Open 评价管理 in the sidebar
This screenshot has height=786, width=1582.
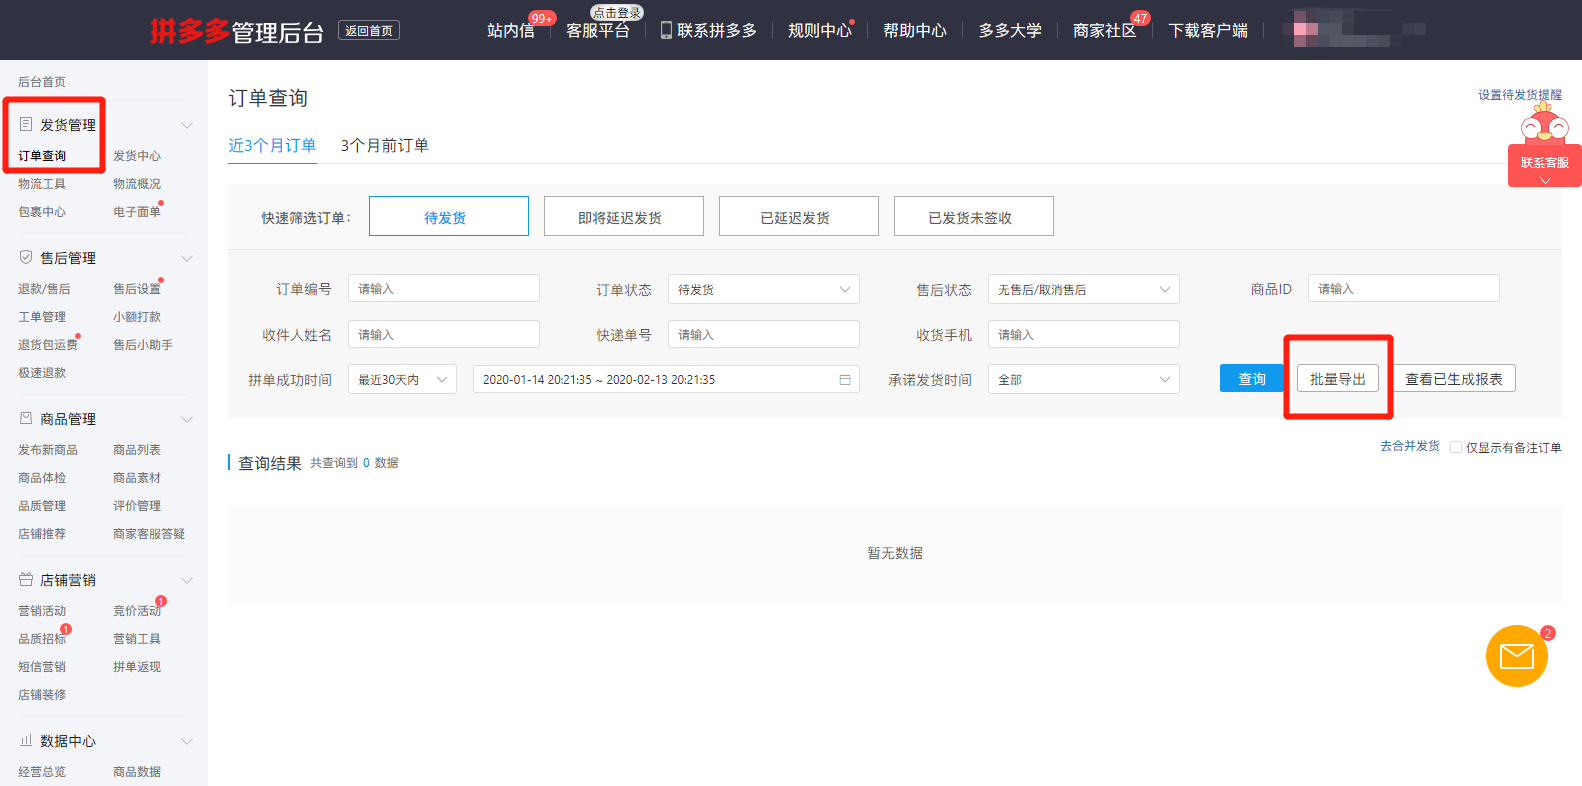click(x=137, y=506)
